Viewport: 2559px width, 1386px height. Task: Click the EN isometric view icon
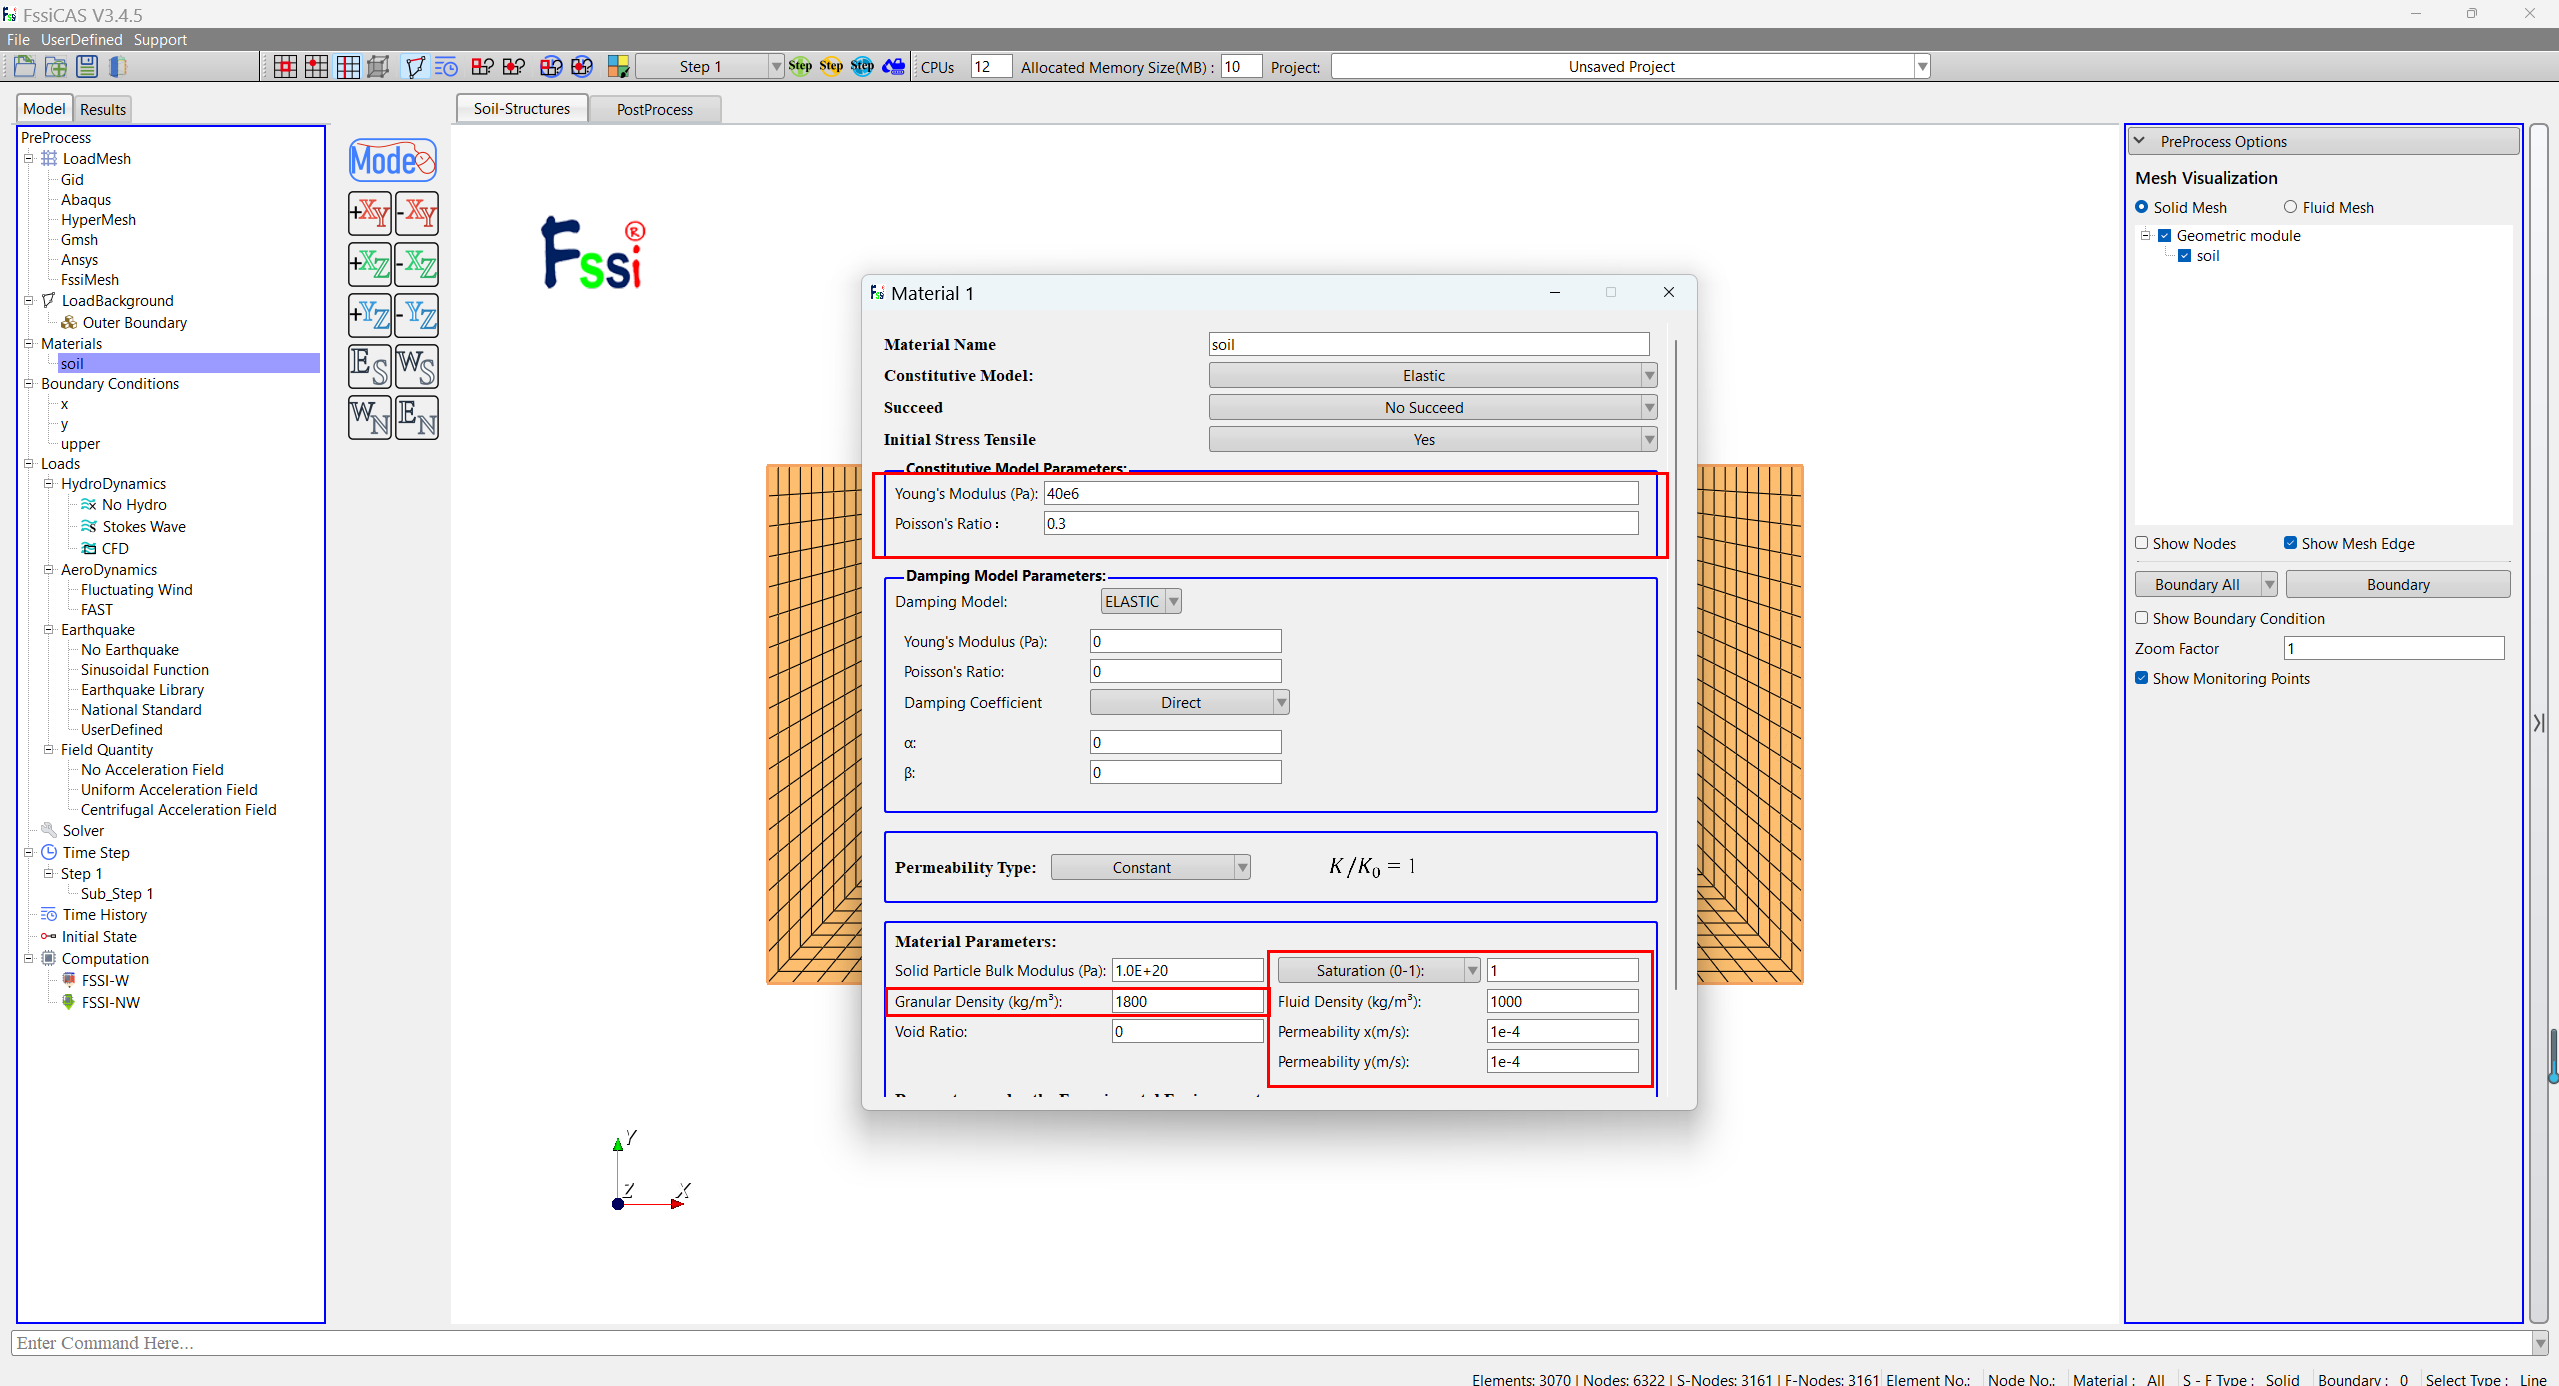coord(417,417)
